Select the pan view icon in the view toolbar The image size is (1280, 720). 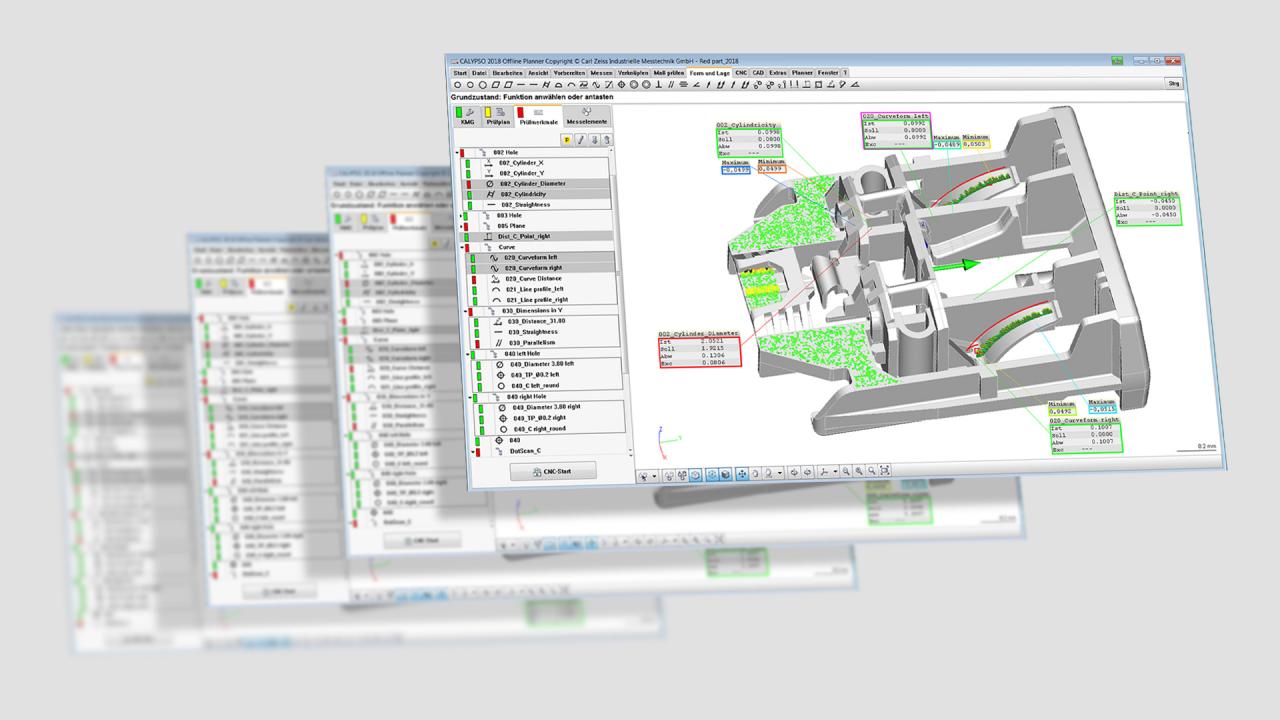pos(742,474)
